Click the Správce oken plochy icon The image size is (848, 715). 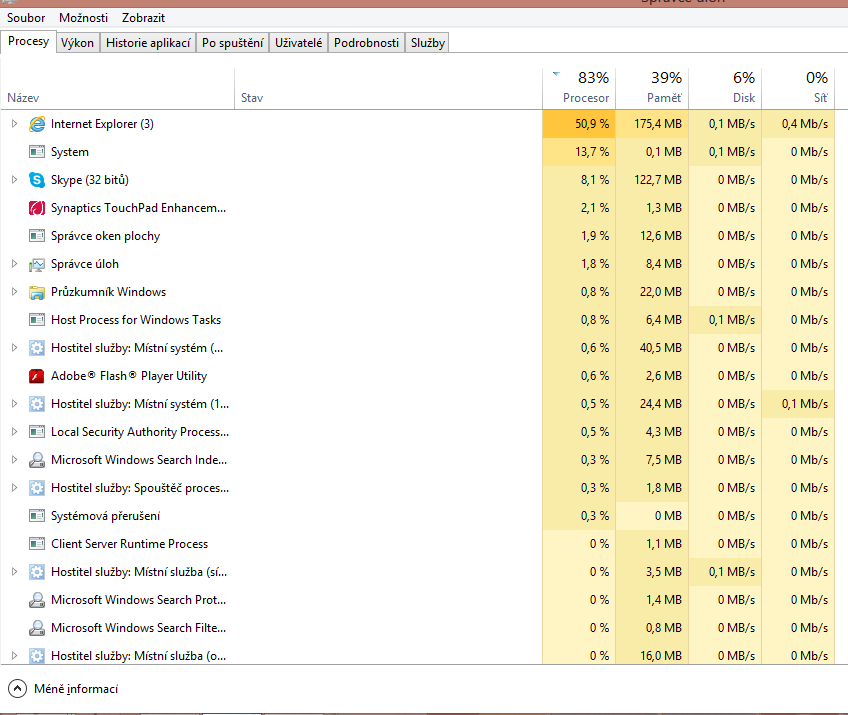pos(37,236)
